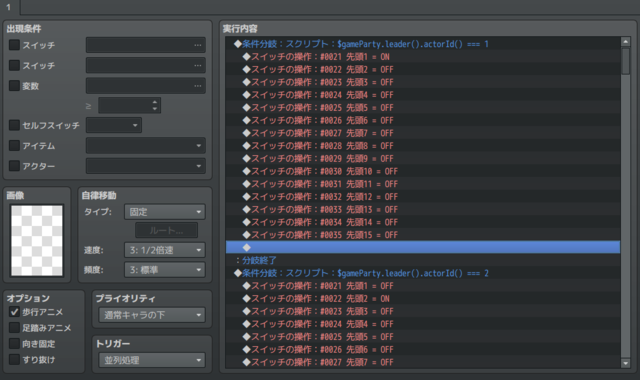640x380 pixels.
Task: Select event page tab 1
Action: (9, 7)
